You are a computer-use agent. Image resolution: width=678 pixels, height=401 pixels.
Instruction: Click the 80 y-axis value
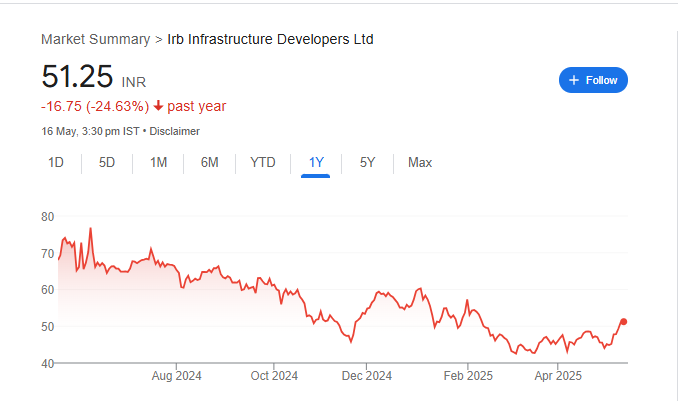point(48,217)
